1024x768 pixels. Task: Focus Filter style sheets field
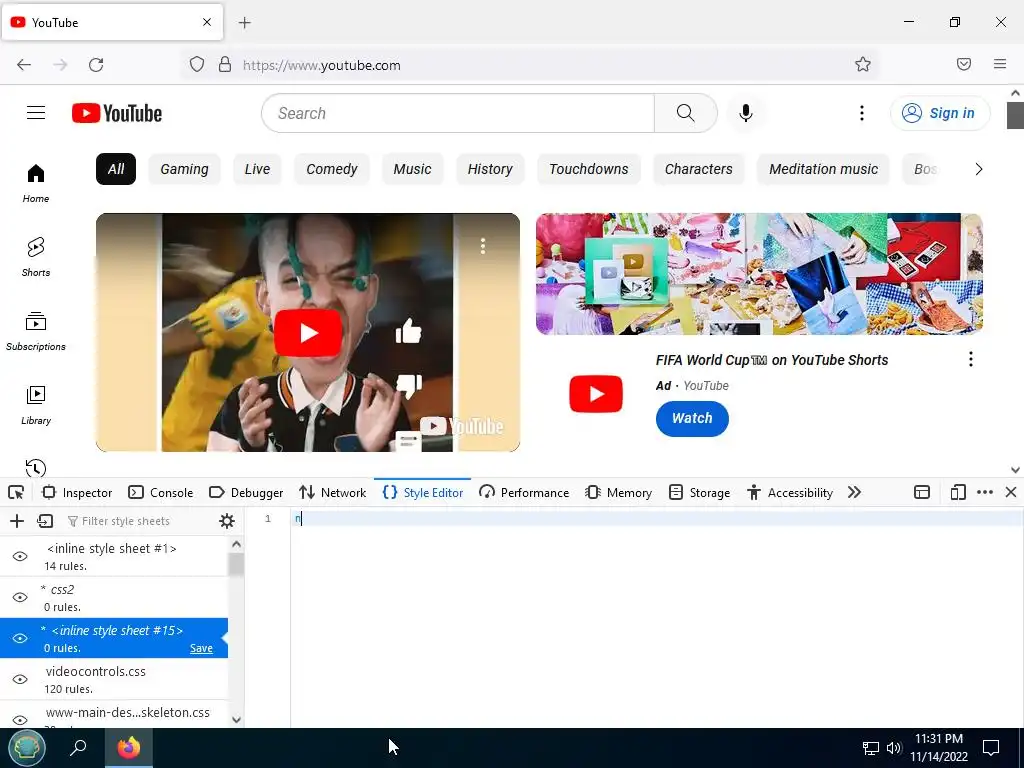pos(137,521)
